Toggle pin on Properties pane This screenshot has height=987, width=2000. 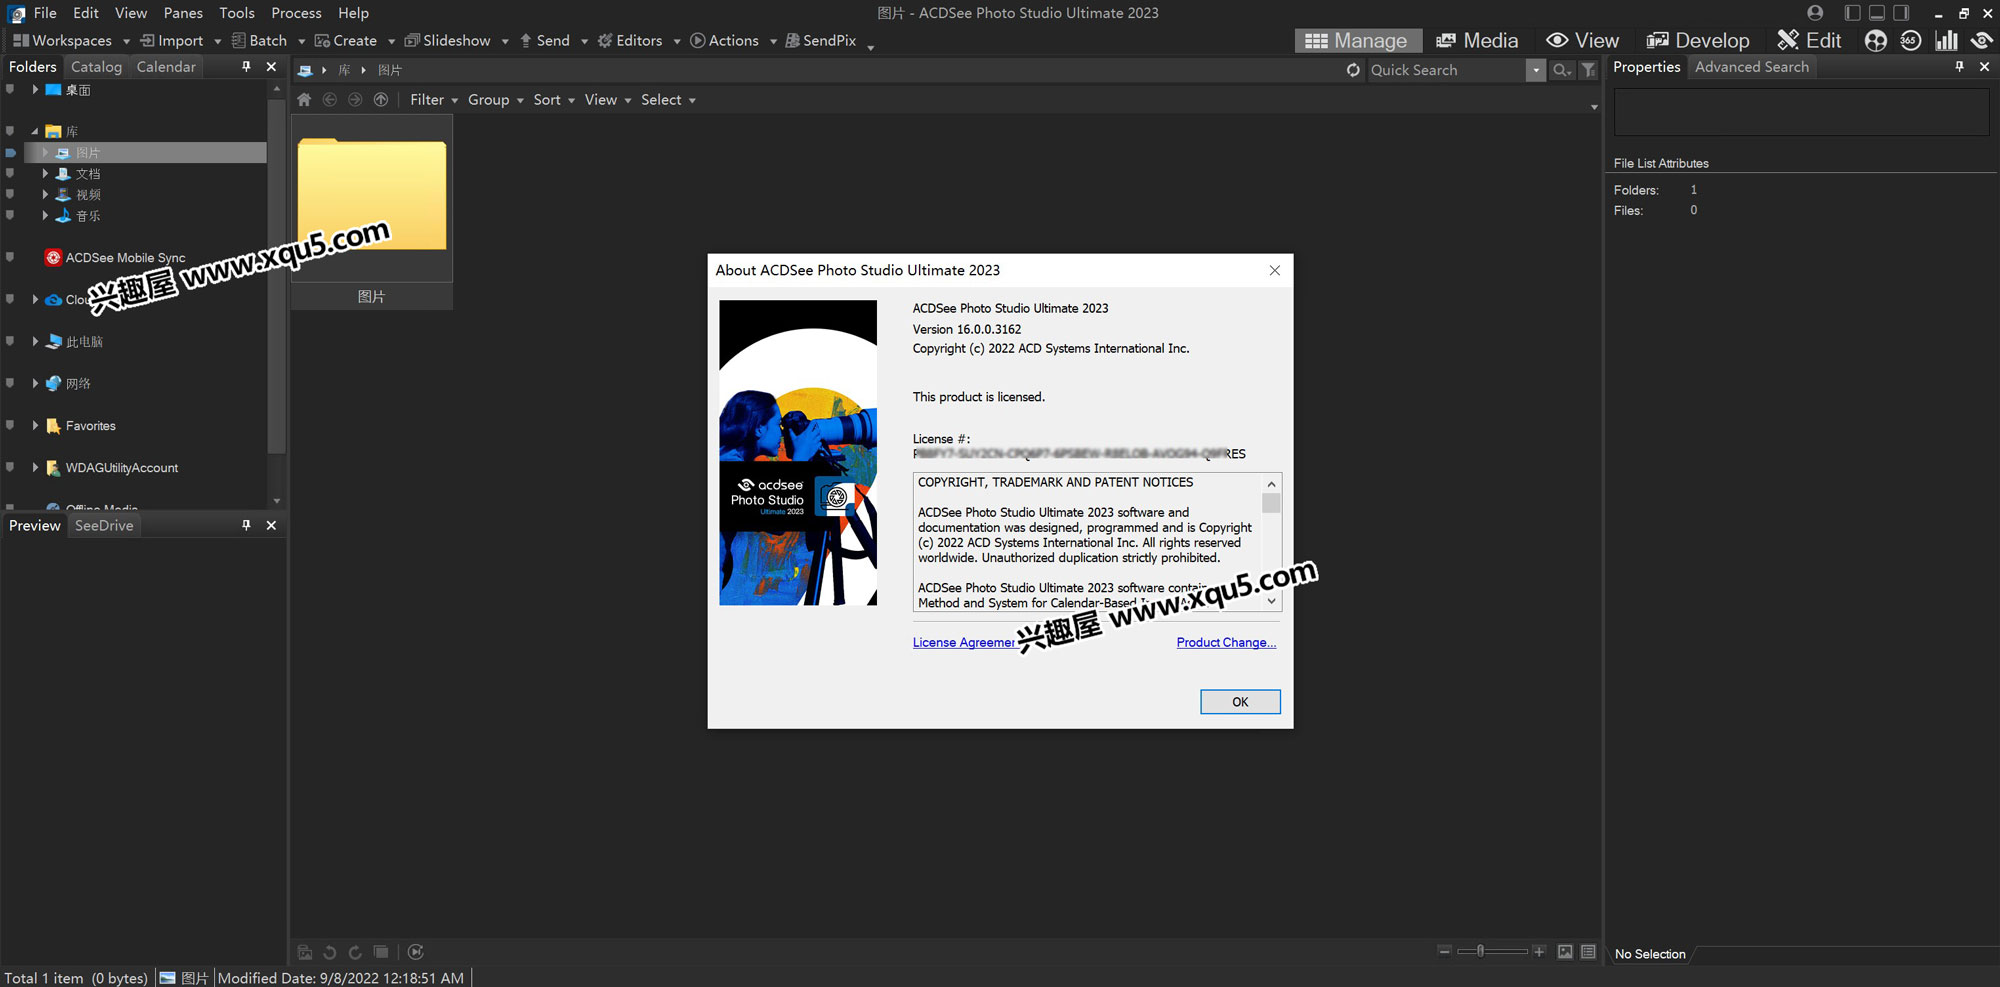click(1959, 66)
